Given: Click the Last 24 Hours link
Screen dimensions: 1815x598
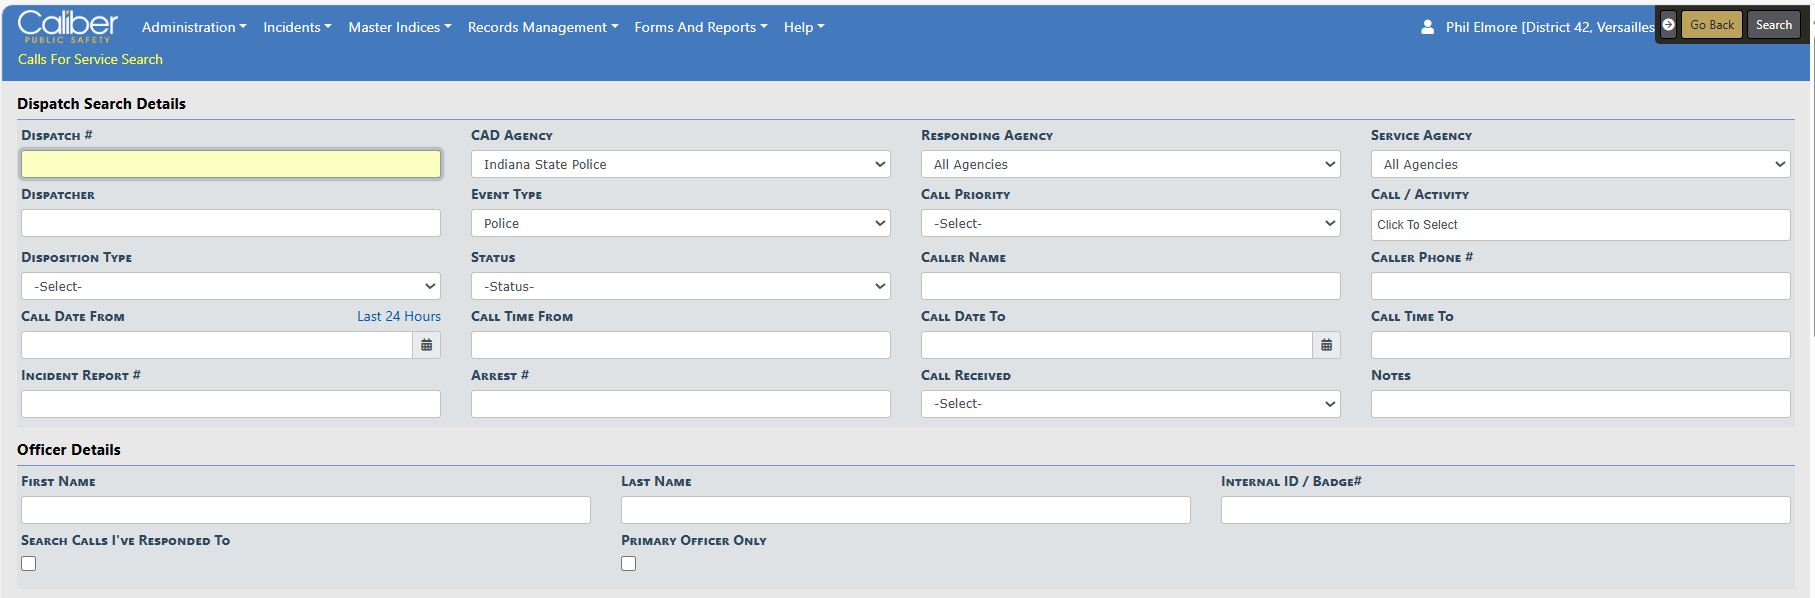Looking at the screenshot, I should pyautogui.click(x=398, y=316).
